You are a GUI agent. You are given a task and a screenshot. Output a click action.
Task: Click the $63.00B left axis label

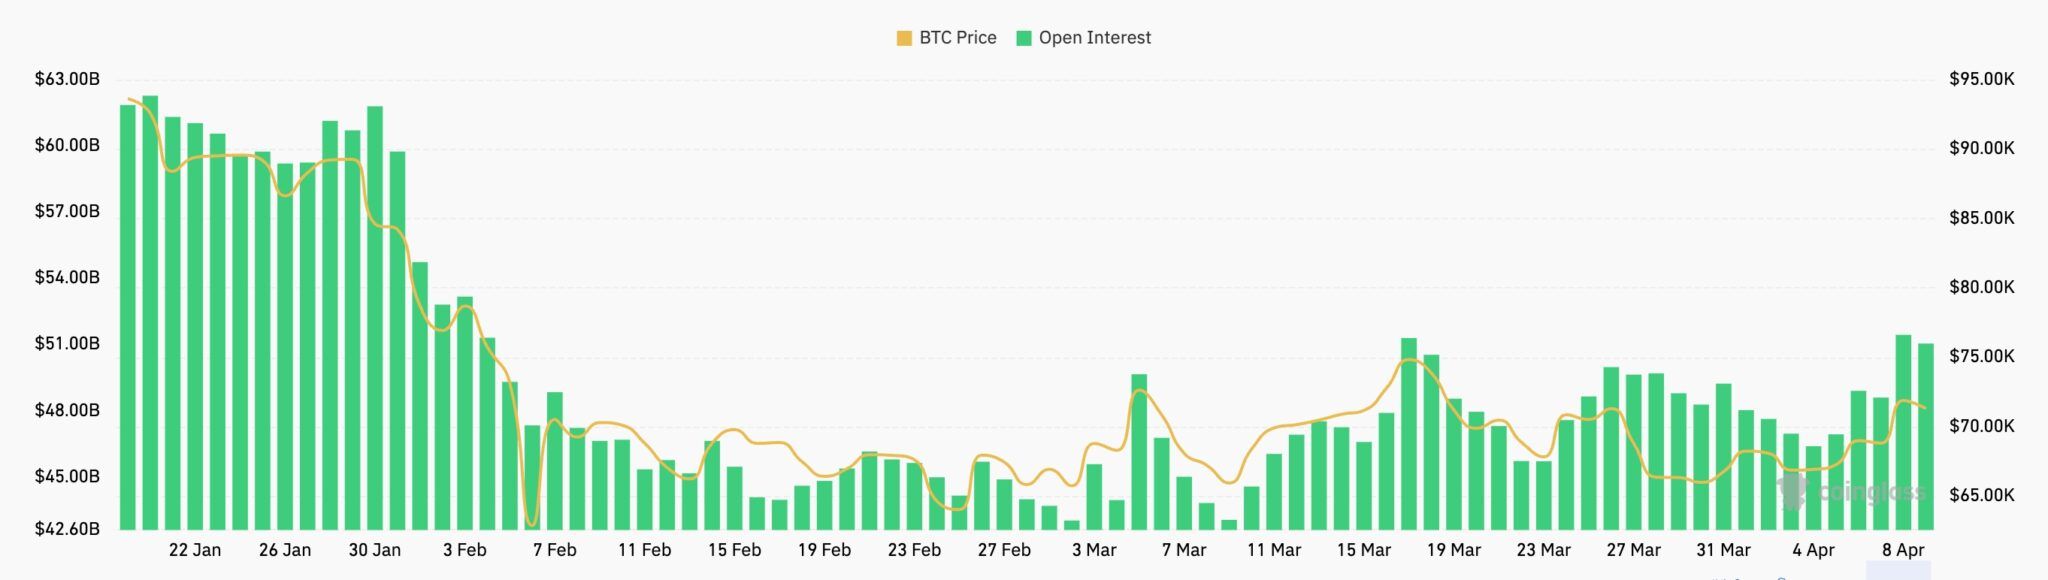click(67, 79)
